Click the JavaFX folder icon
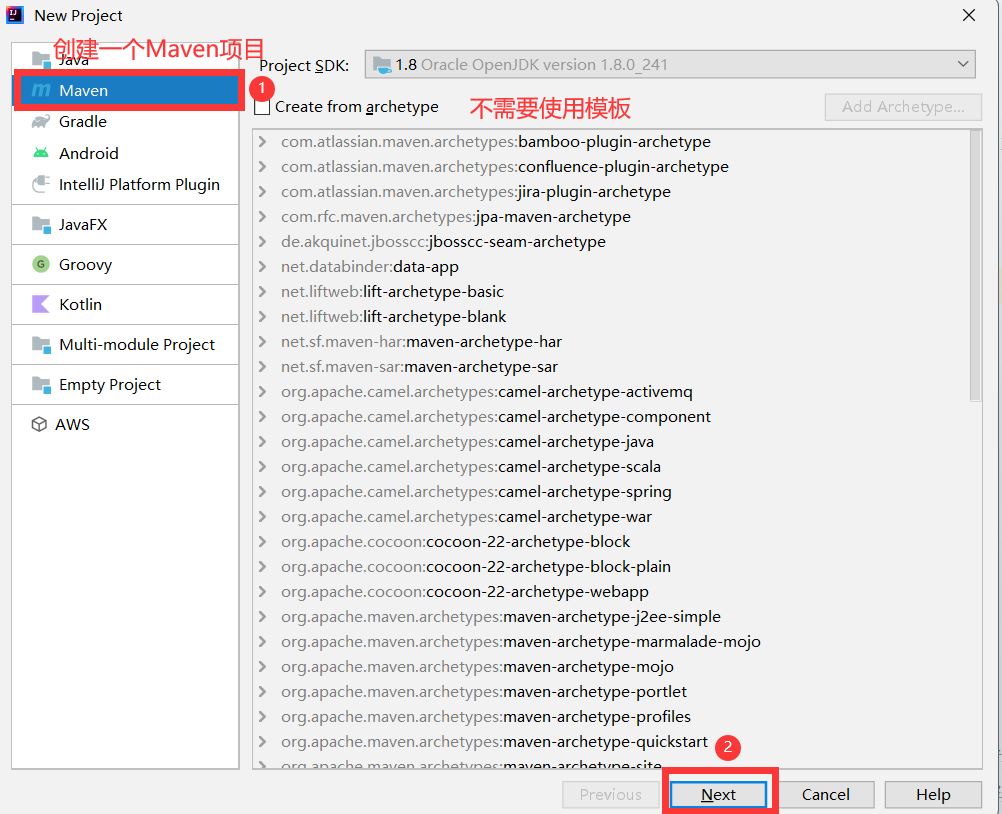The width and height of the screenshot is (1002, 814). click(41, 224)
